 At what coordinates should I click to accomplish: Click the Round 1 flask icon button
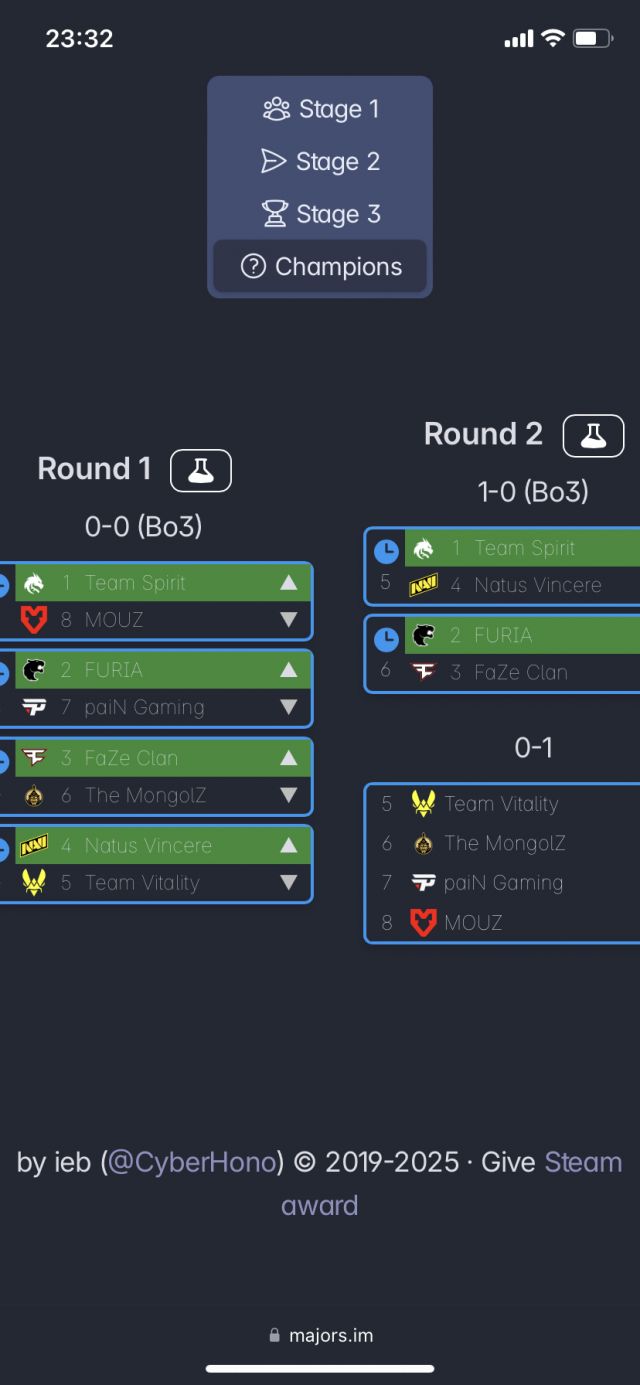[x=201, y=471]
